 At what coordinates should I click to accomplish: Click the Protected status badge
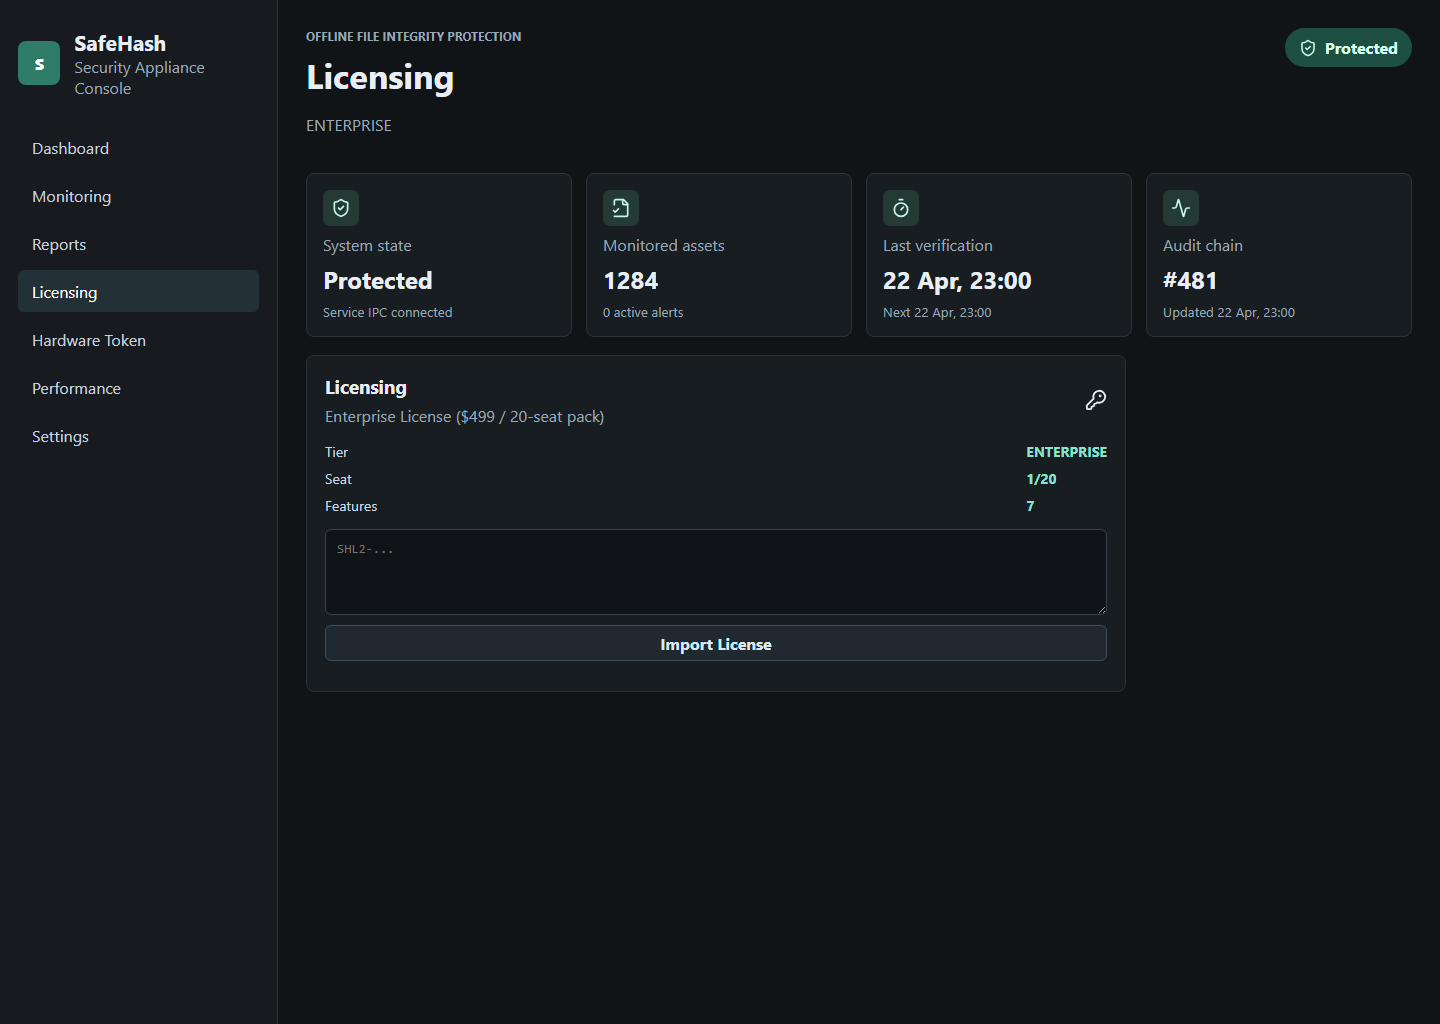[x=1348, y=47]
